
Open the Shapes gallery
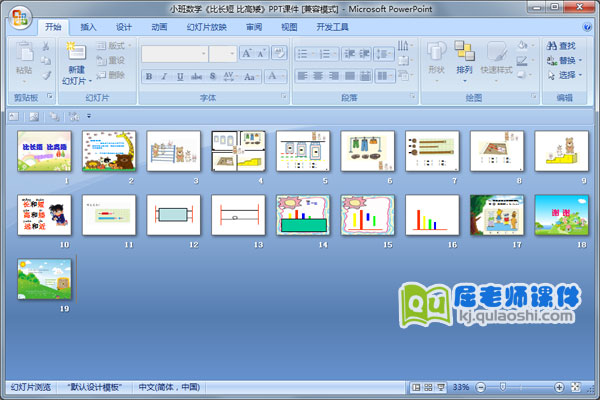(436, 59)
